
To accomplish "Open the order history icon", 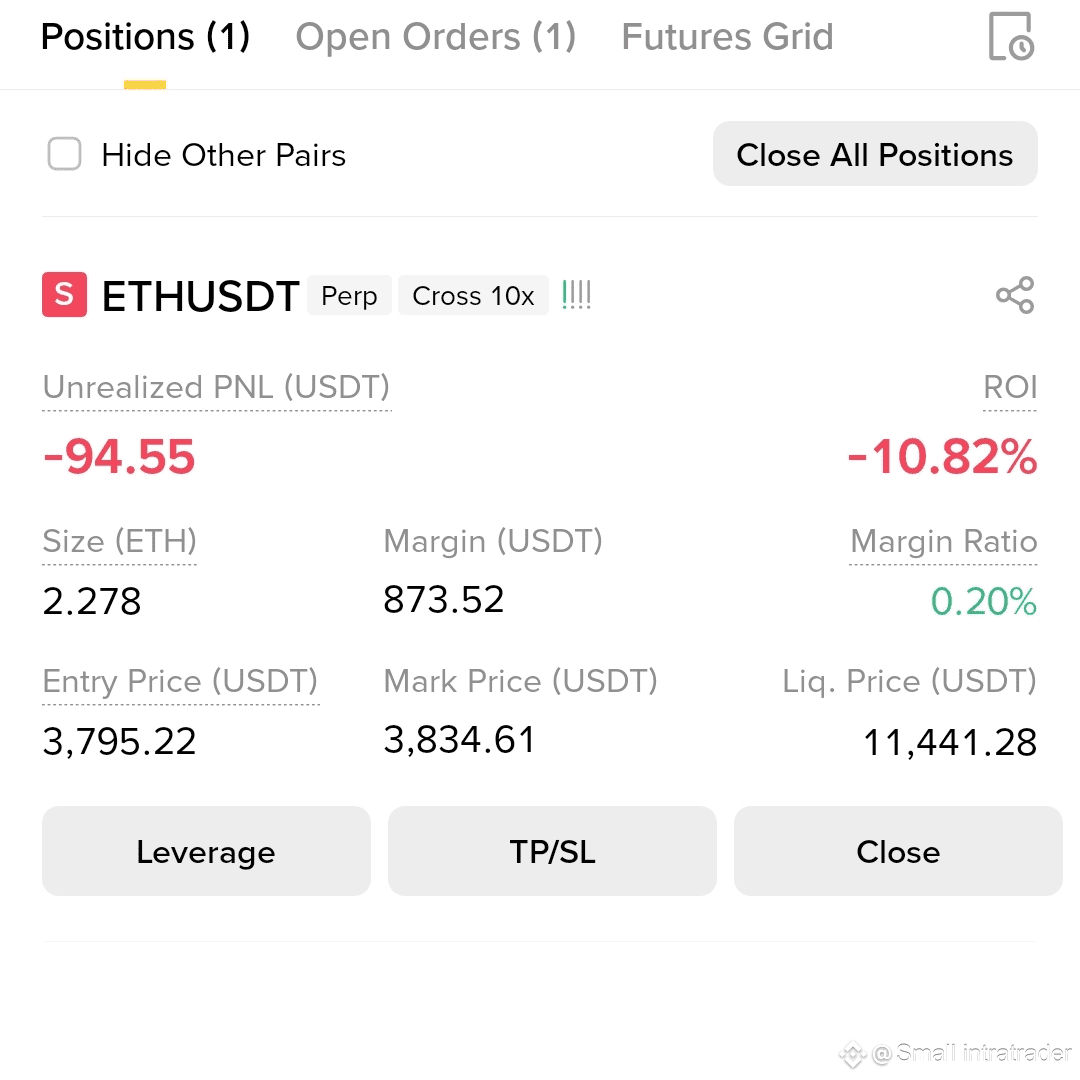I will [1011, 37].
